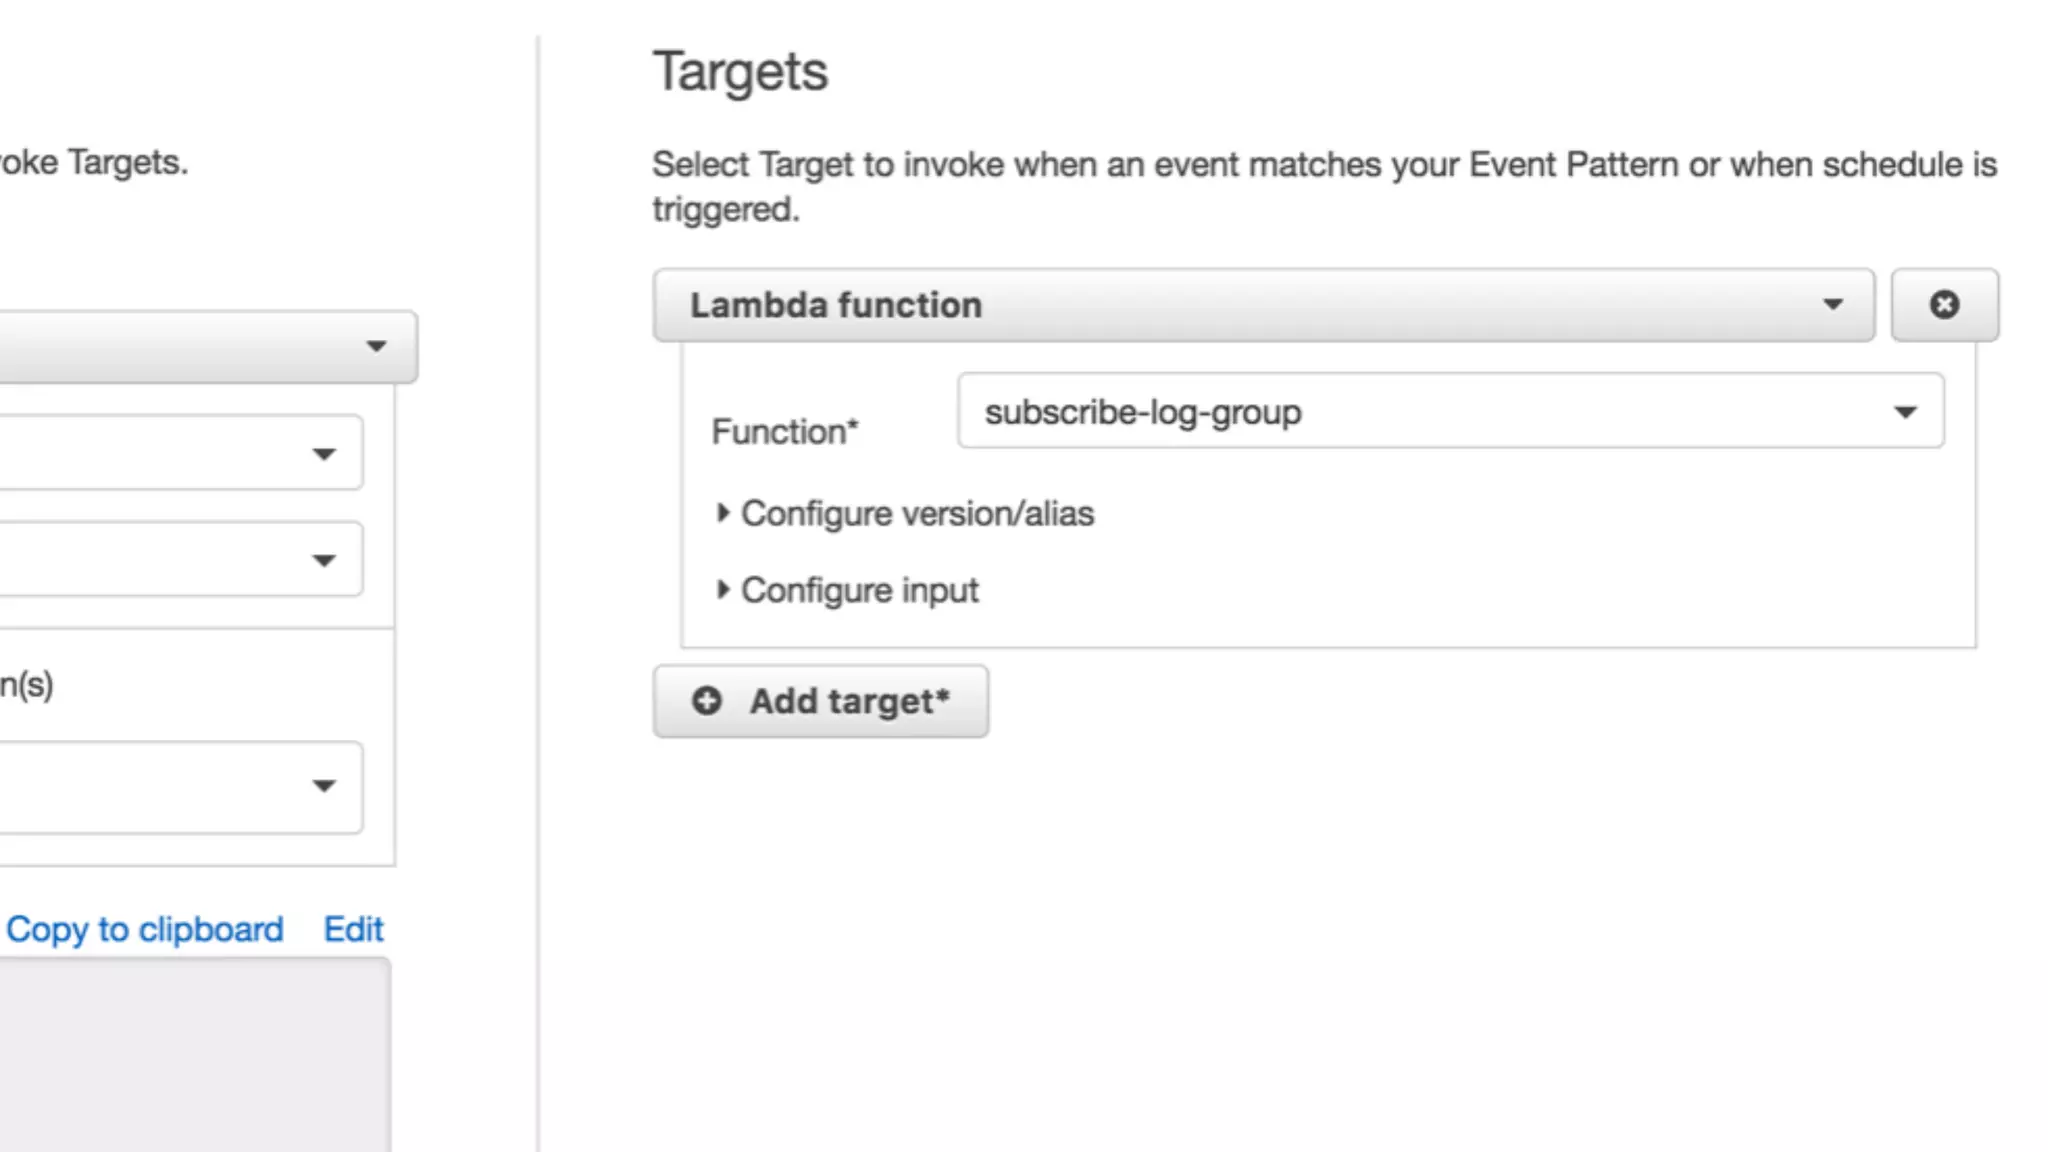Open the dropdown just above the "n(s)" label
This screenshot has height=1152, width=2048.
tap(180, 560)
